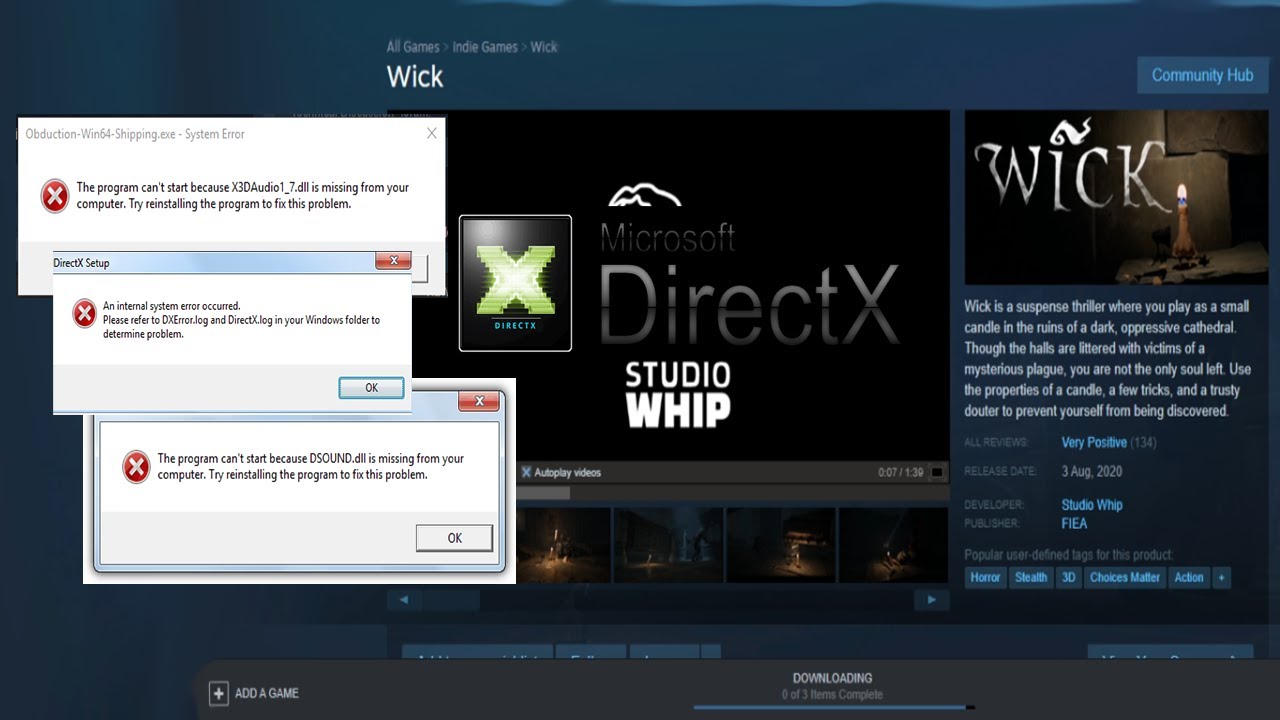The width and height of the screenshot is (1280, 720).
Task: Click the DirectX logo icon
Action: click(x=515, y=283)
